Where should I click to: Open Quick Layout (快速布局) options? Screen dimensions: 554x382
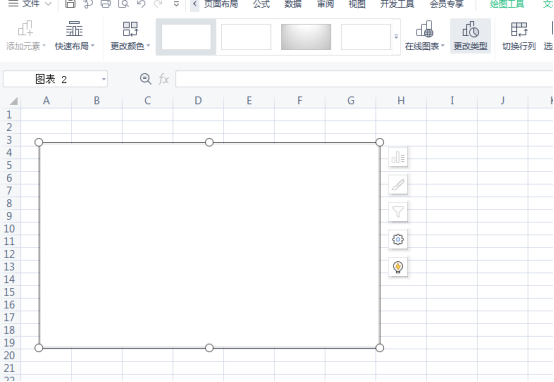coord(75,36)
